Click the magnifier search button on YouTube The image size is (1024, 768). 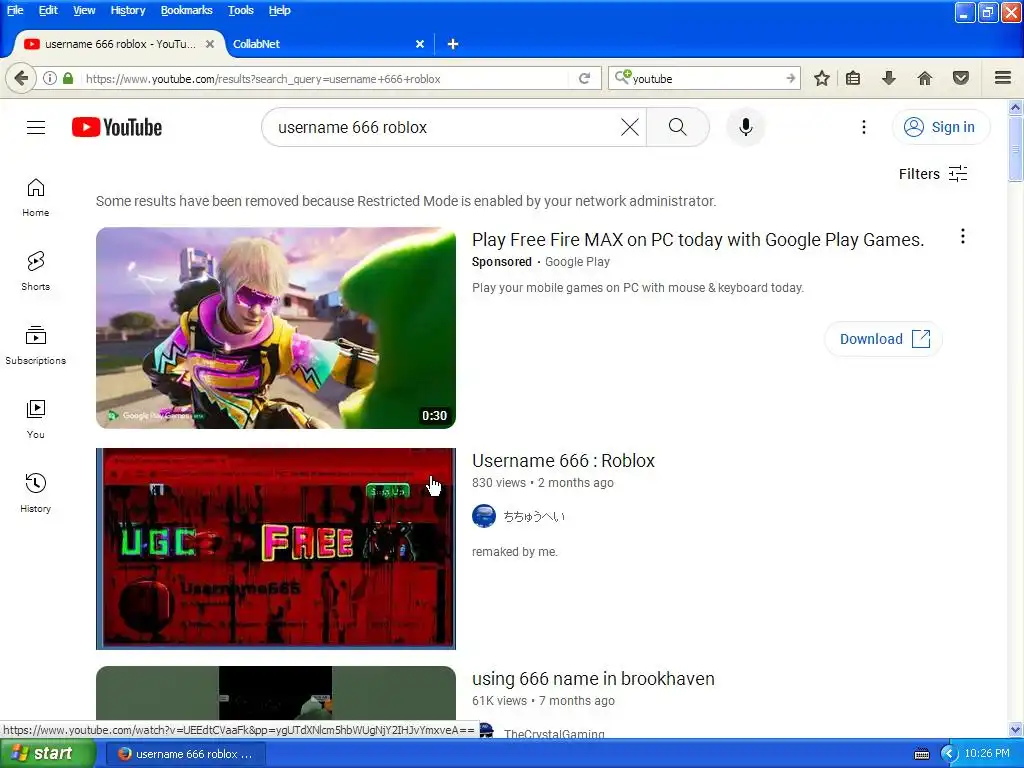(x=678, y=127)
